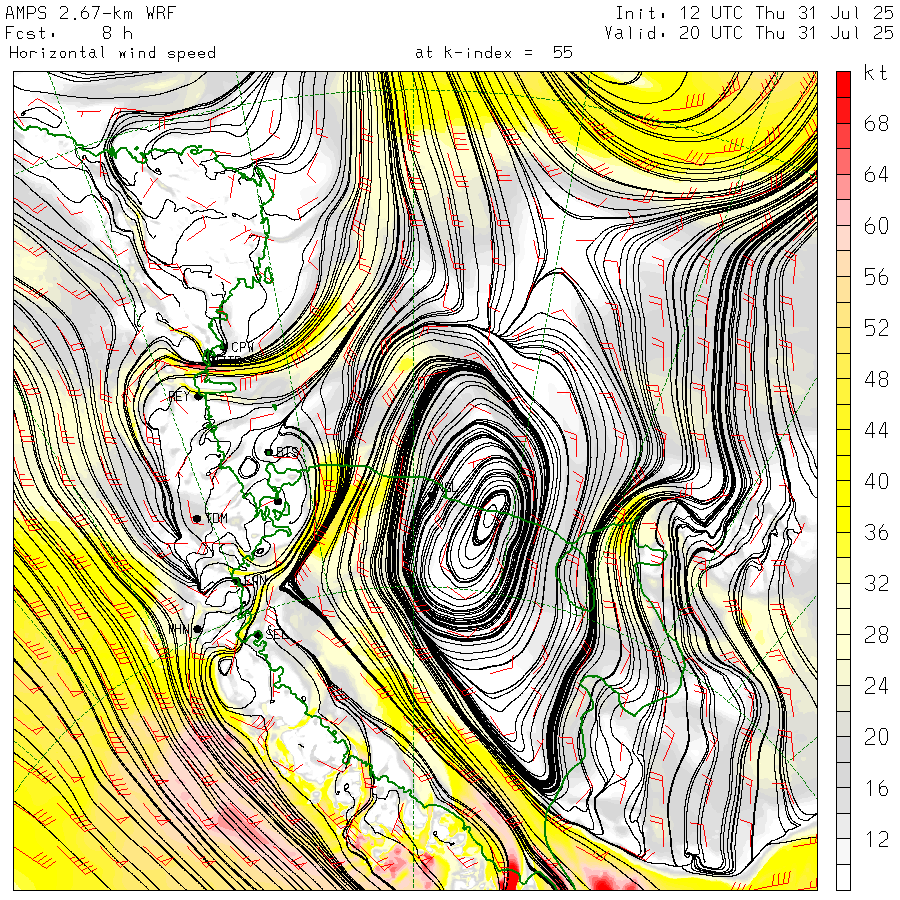900x900 pixels.
Task: Click the TOM station marker dot
Action: (x=197, y=519)
